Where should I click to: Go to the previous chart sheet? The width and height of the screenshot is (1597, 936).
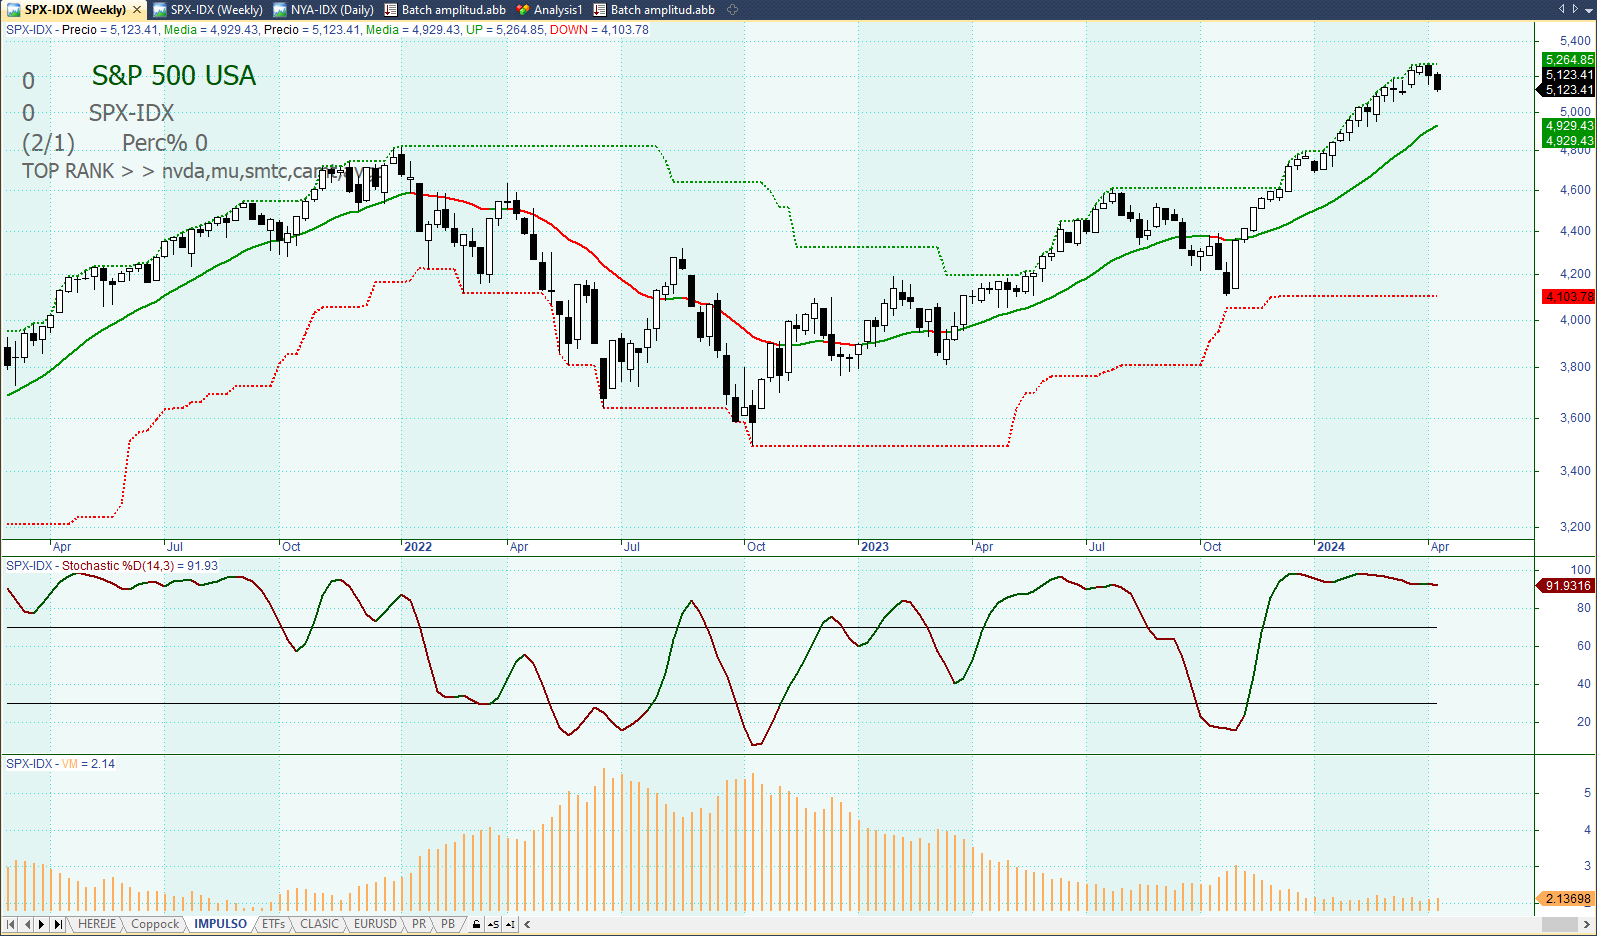pos(27,925)
